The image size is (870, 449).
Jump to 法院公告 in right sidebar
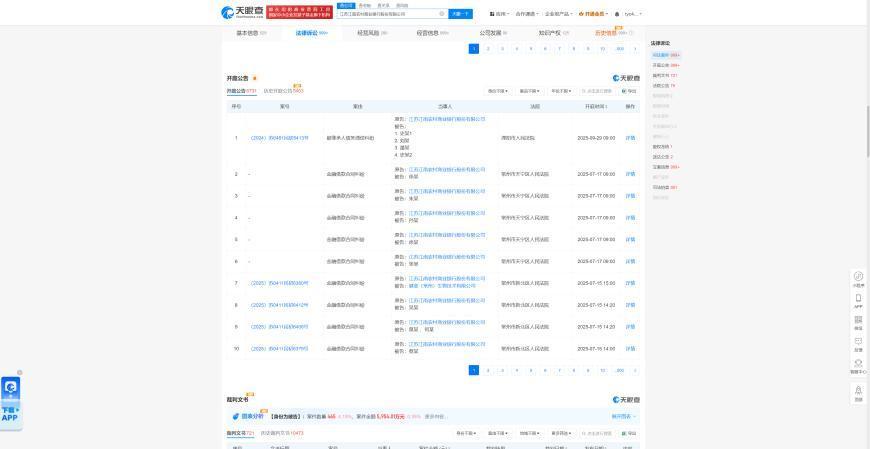[664, 85]
